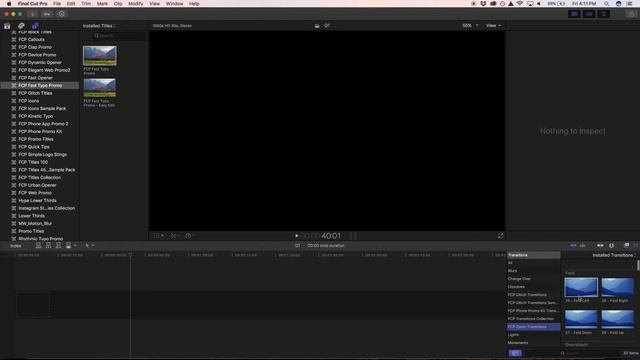
Task: Toggle the Timeline panel layout button
Action: (589, 14)
